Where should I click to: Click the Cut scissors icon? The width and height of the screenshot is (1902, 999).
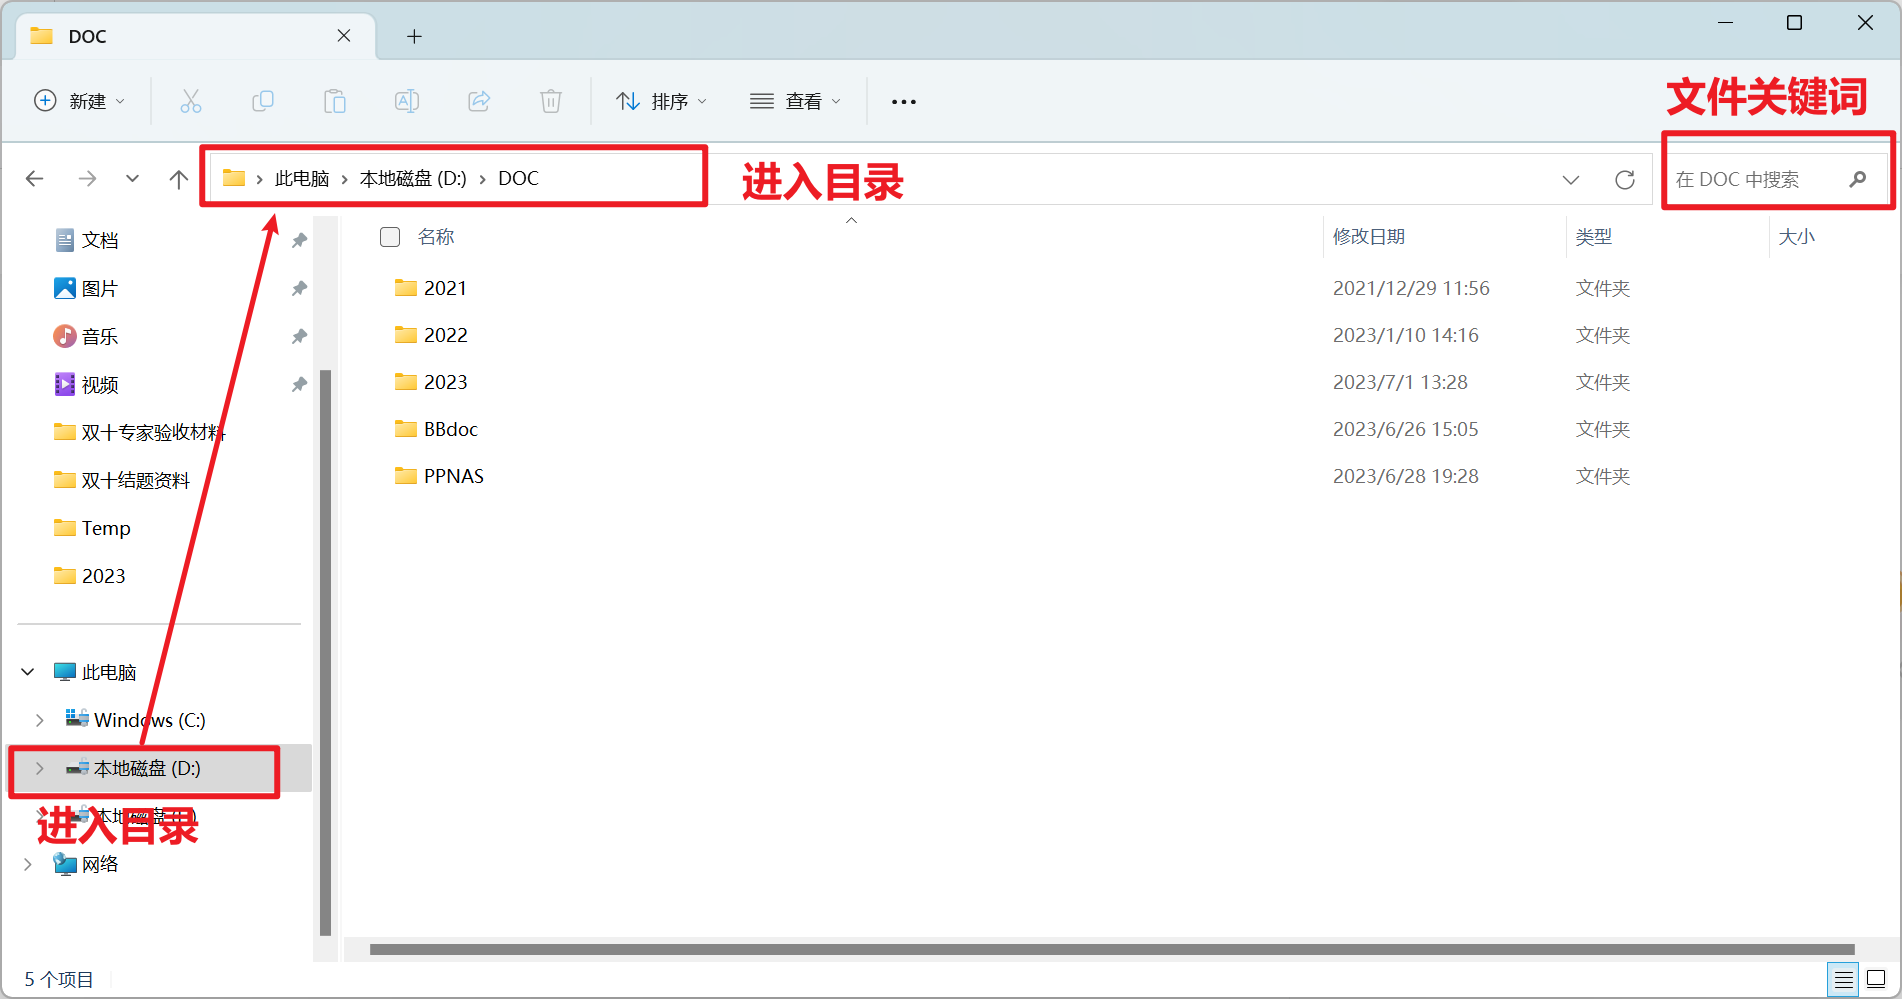point(190,101)
